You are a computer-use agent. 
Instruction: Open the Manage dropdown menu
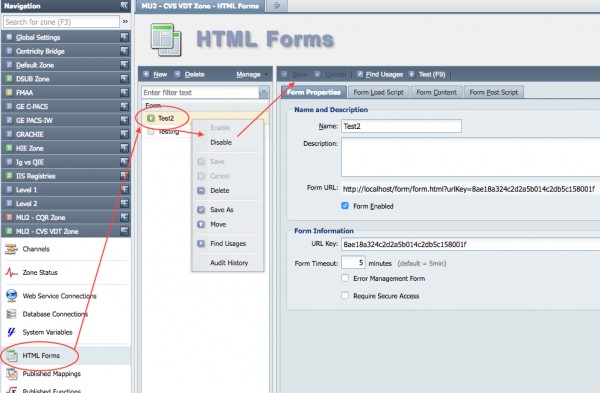coord(252,74)
